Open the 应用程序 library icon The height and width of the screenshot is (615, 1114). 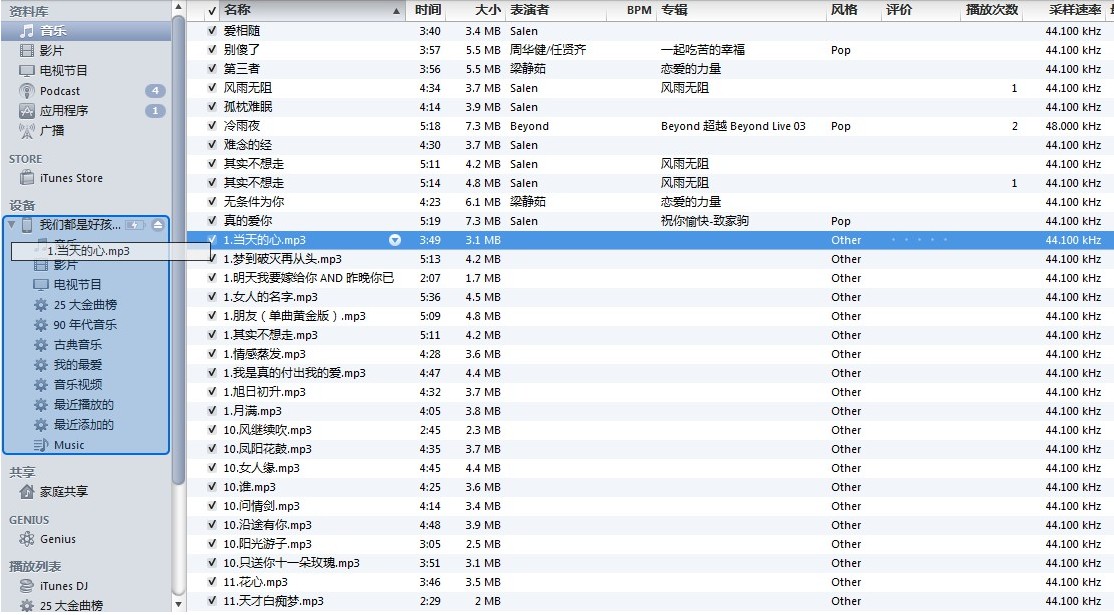click(27, 111)
